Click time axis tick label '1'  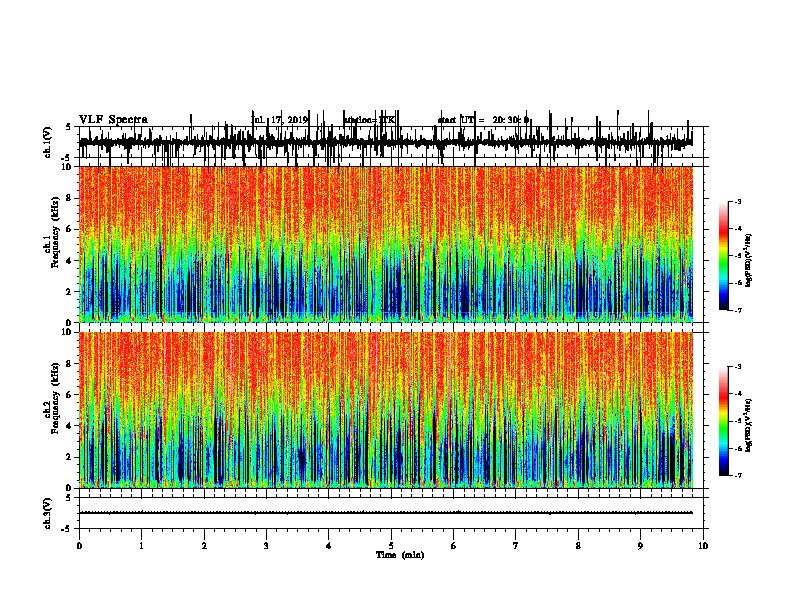(x=141, y=545)
